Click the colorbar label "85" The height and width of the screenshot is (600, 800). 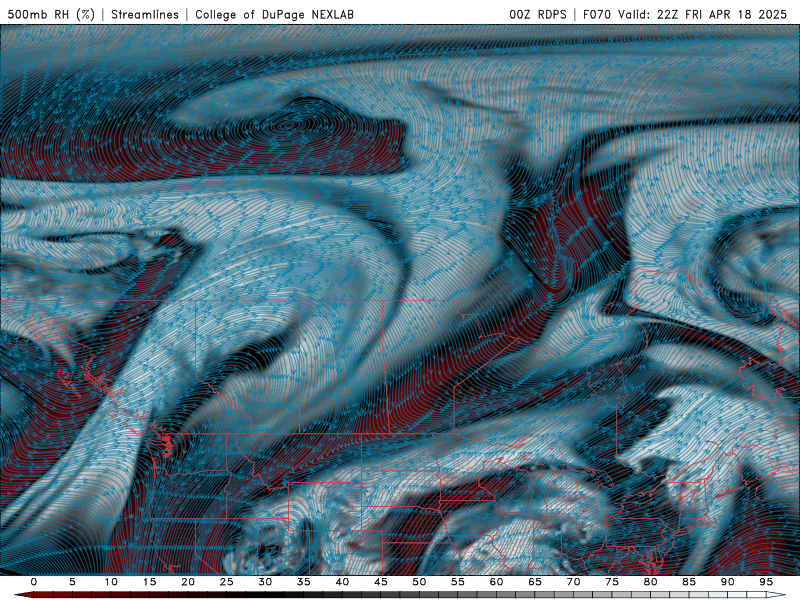[689, 582]
